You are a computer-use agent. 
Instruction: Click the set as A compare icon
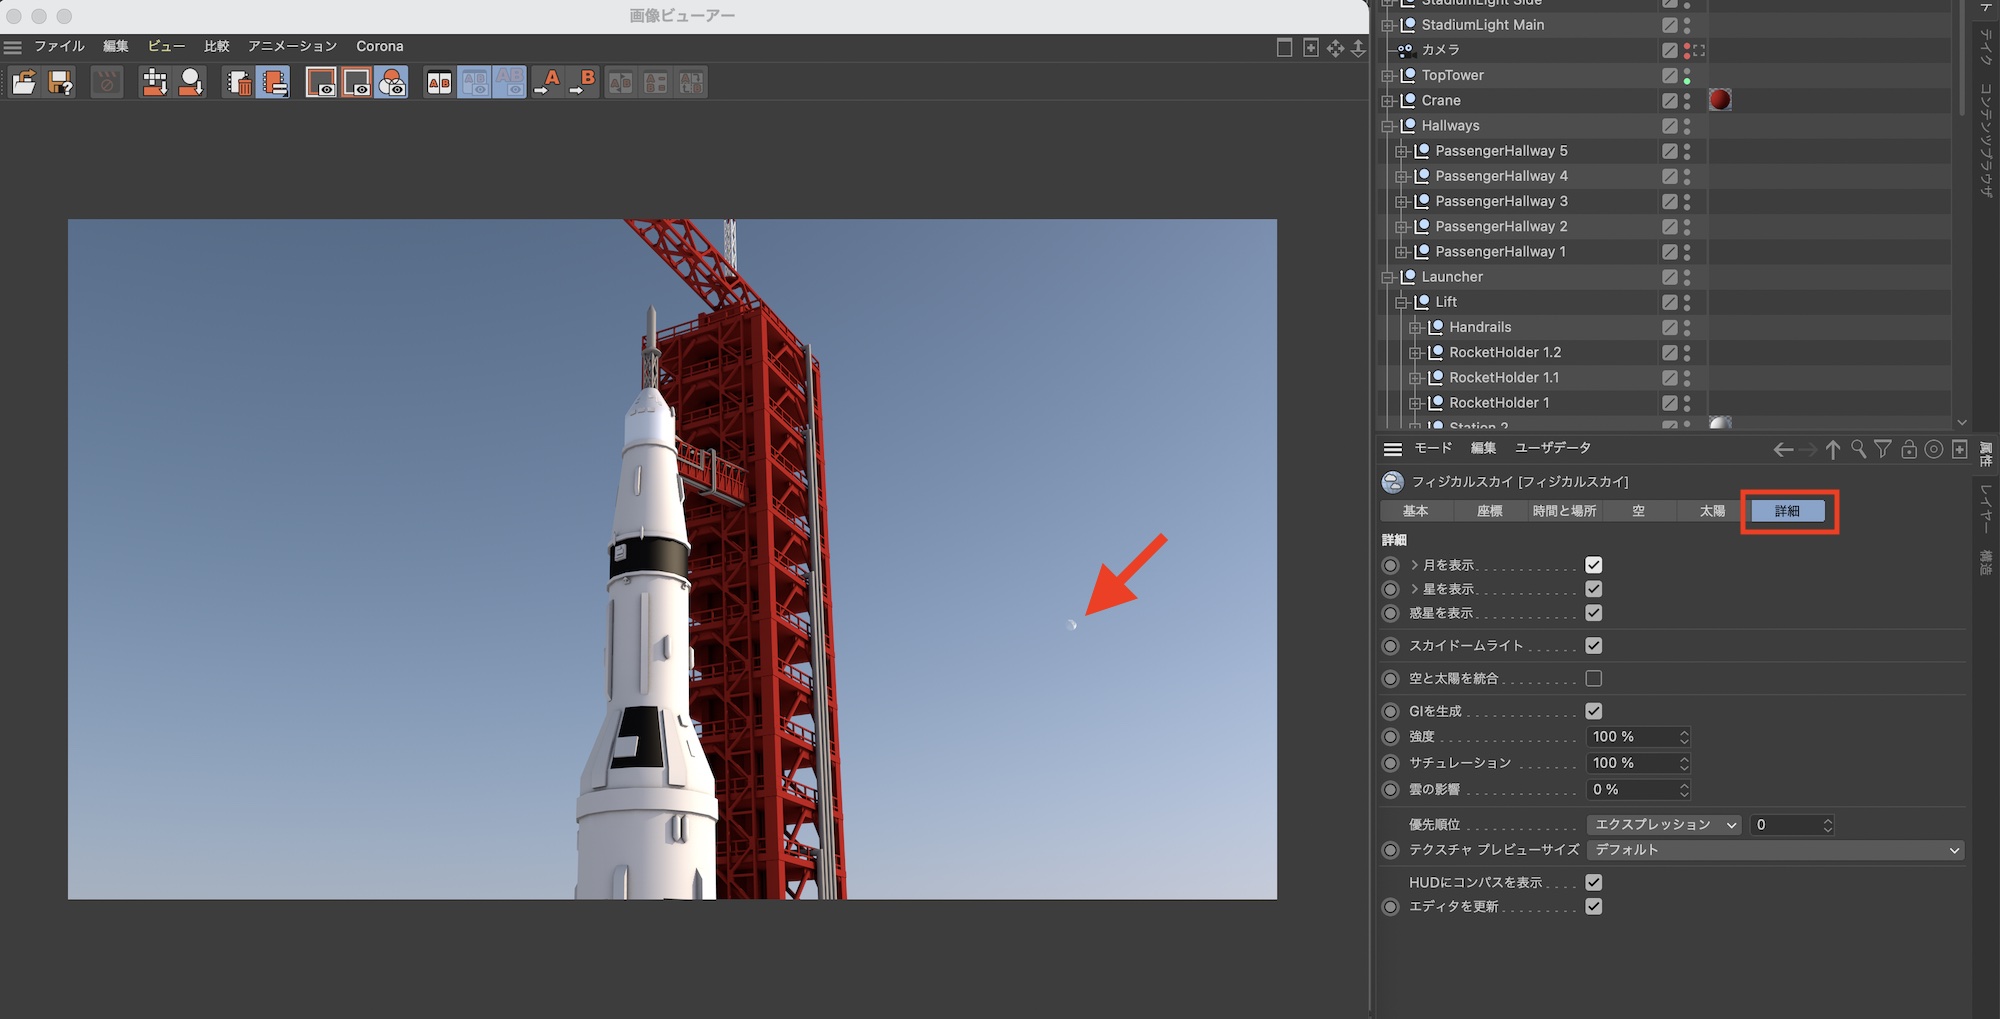point(547,82)
